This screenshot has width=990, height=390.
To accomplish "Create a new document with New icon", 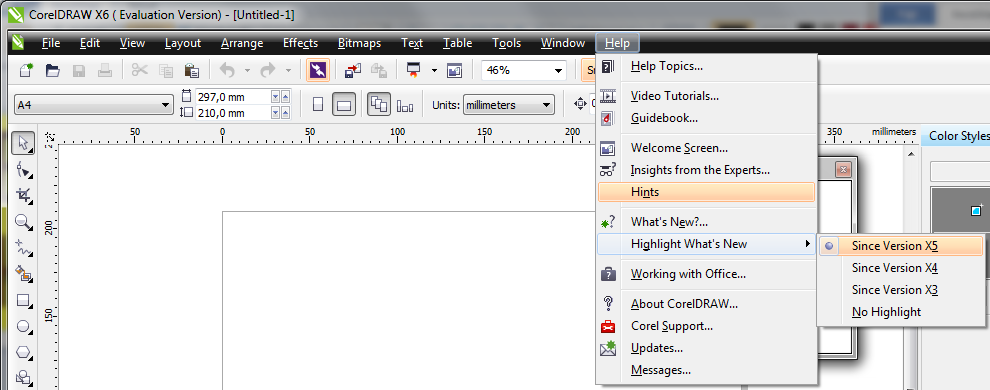I will point(27,71).
